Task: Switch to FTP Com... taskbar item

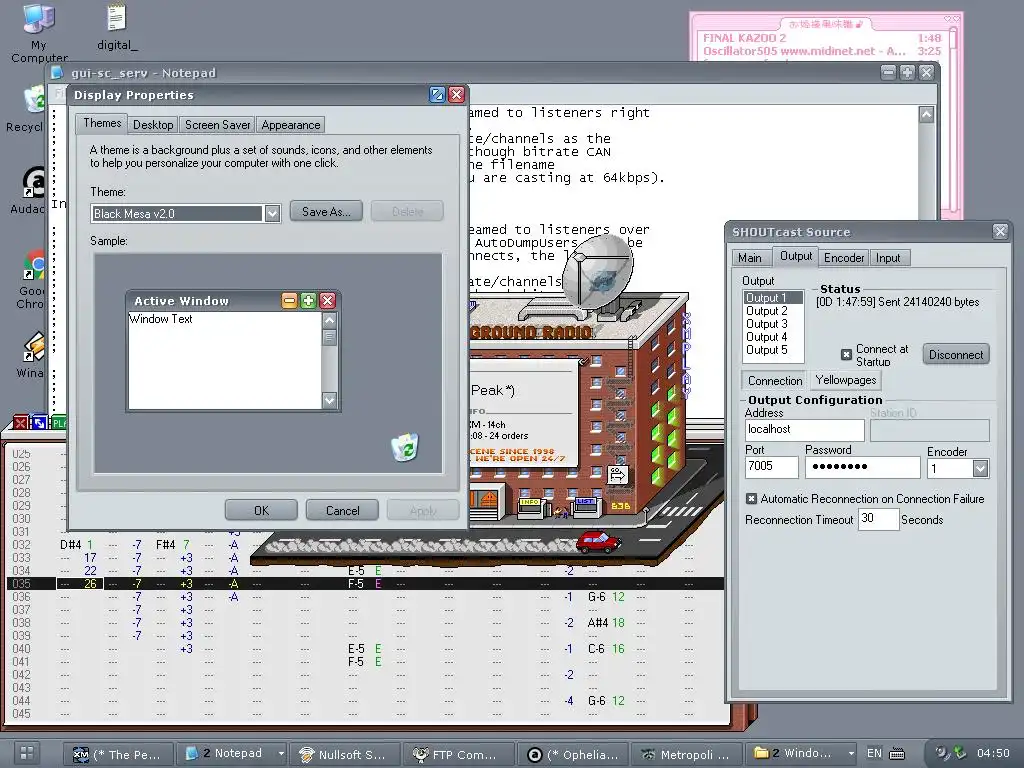Action: coord(458,754)
